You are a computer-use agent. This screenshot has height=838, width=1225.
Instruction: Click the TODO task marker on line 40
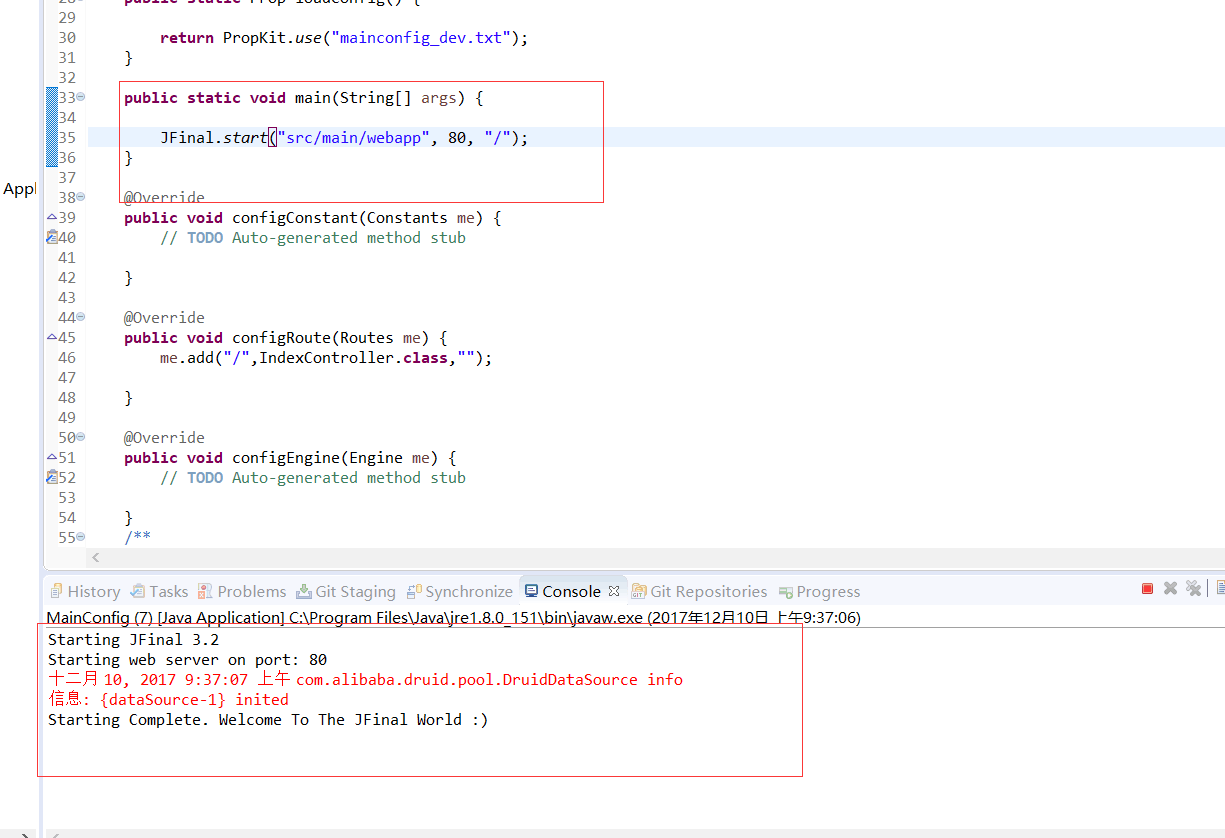click(x=52, y=237)
